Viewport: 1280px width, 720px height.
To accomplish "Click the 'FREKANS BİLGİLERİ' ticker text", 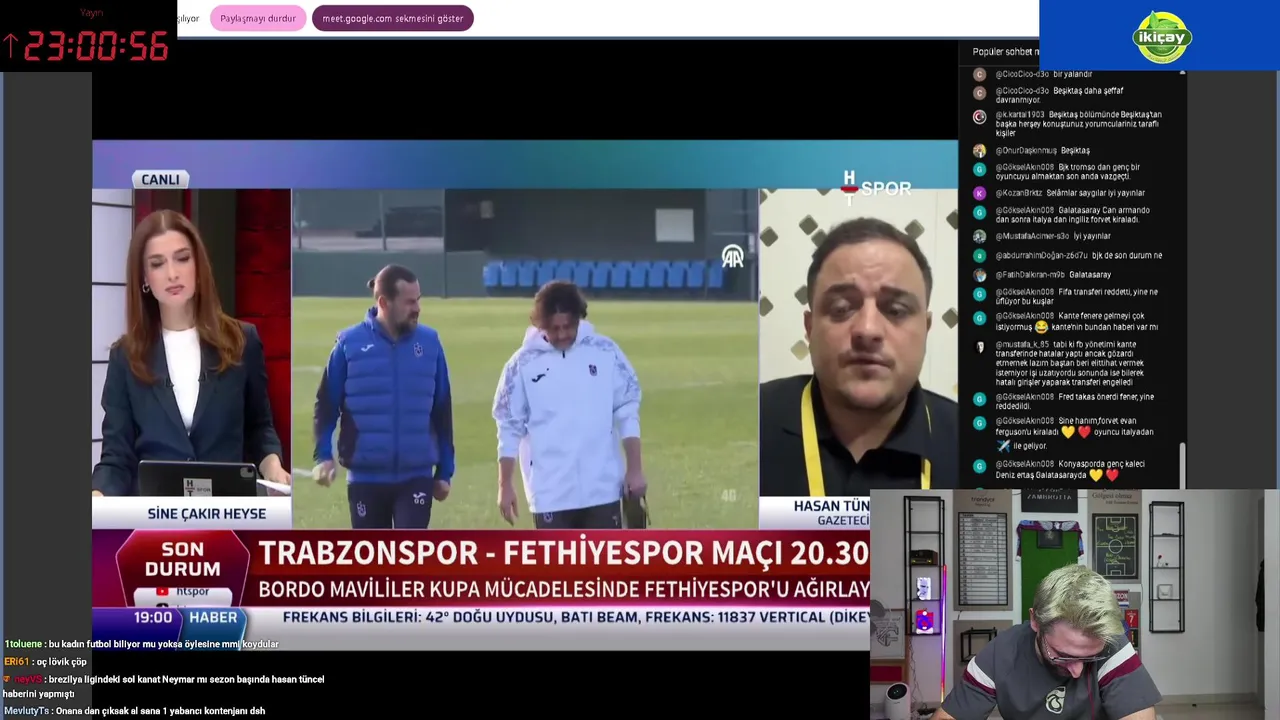I will pos(575,618).
